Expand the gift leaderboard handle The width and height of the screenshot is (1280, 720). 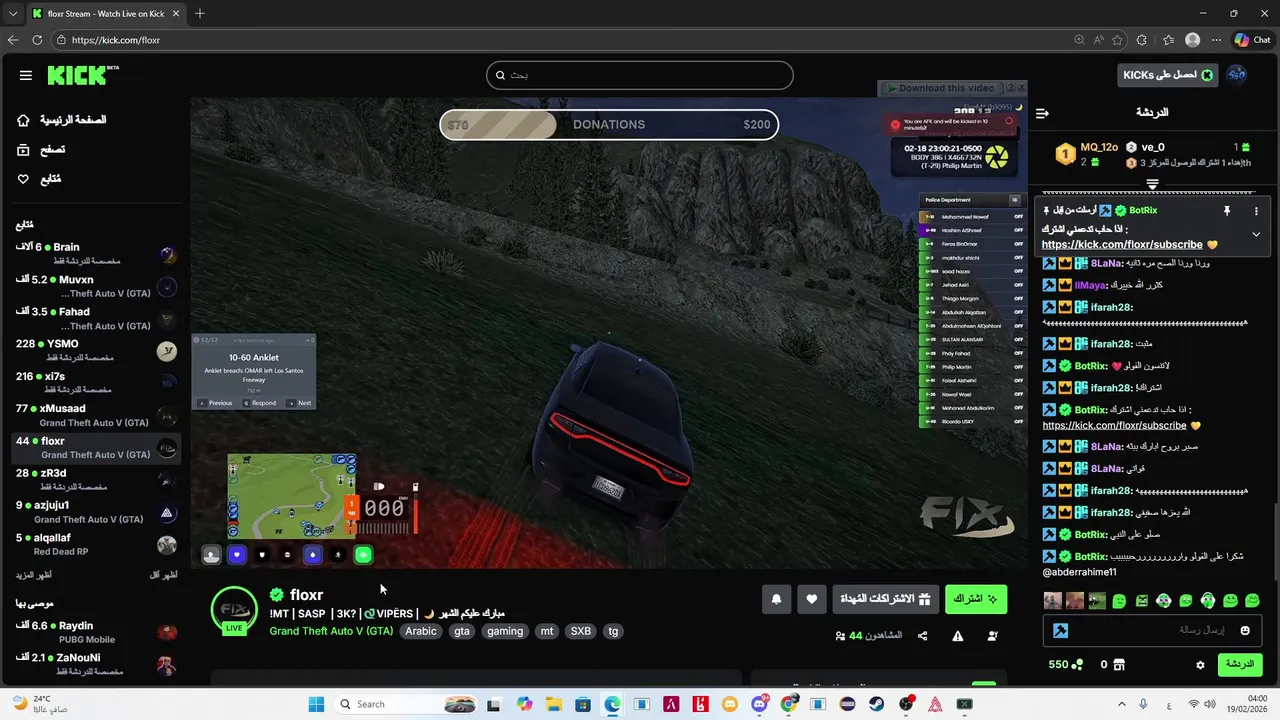coord(1152,184)
